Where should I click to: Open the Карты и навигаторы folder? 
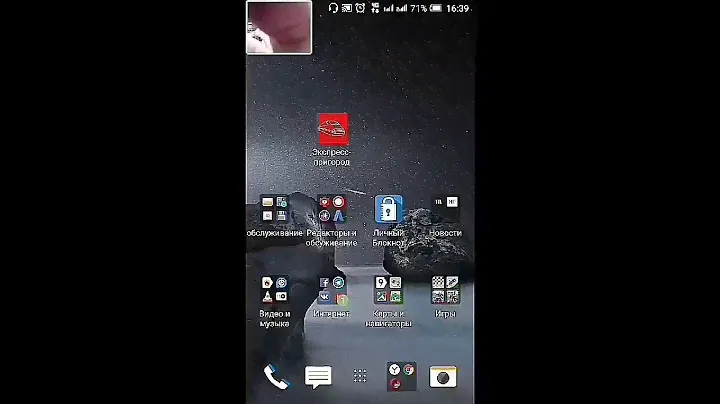click(x=388, y=291)
